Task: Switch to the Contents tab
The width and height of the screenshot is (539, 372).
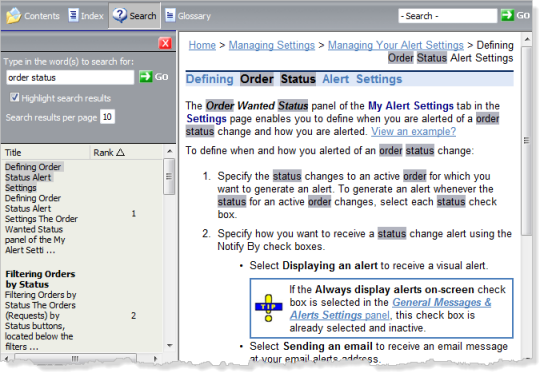Action: [x=33, y=15]
